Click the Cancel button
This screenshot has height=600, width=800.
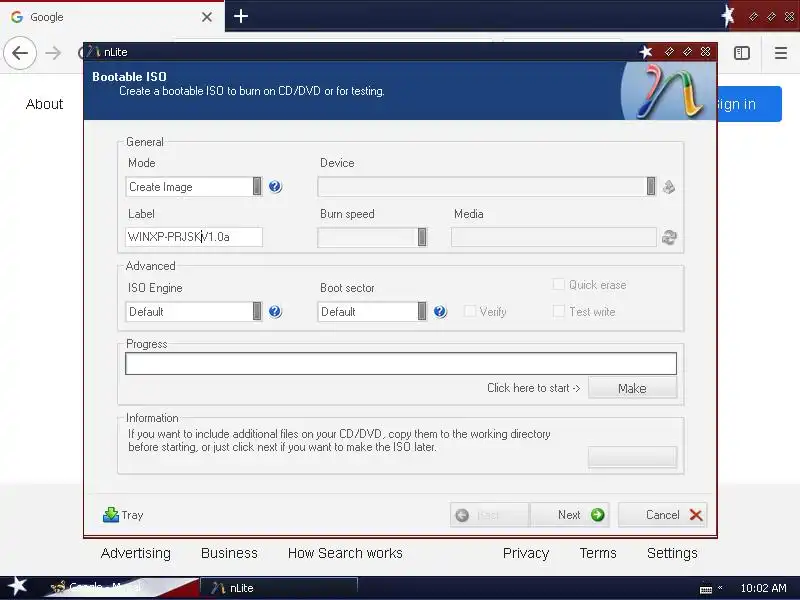pos(662,515)
